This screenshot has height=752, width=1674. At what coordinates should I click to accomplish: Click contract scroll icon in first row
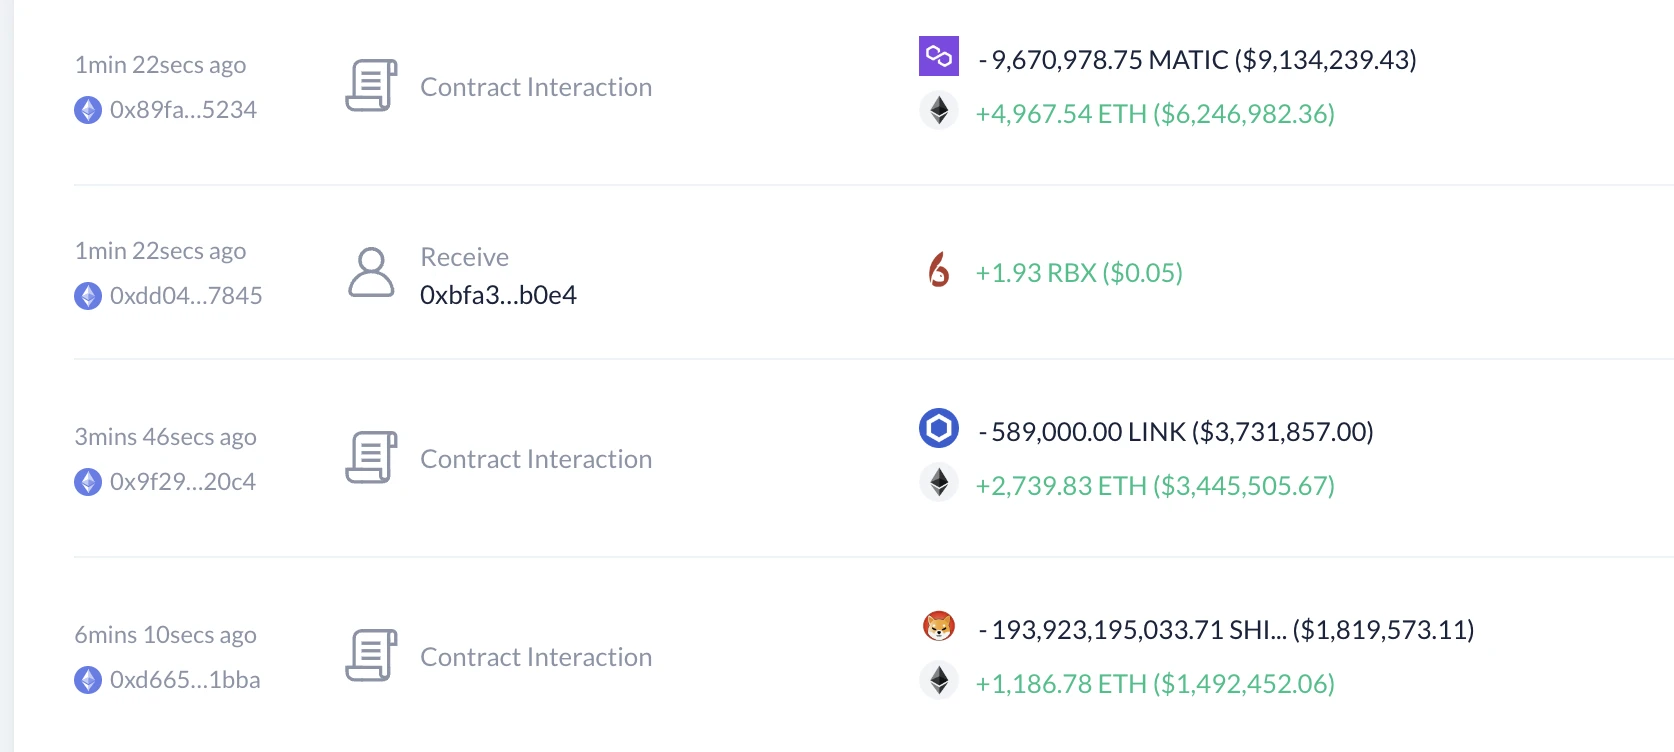pyautogui.click(x=371, y=86)
